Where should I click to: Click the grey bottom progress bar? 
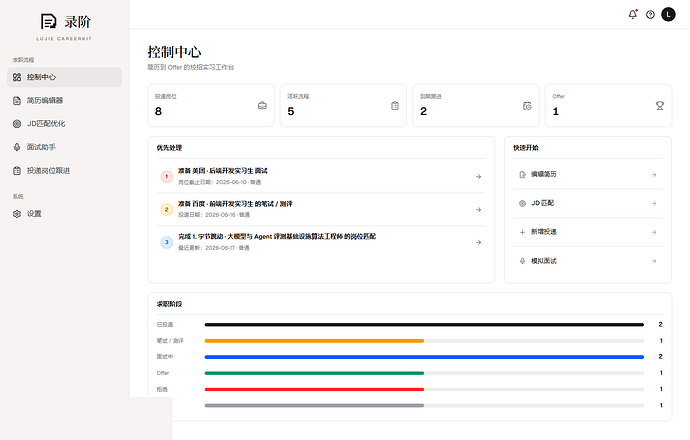[x=314, y=405]
